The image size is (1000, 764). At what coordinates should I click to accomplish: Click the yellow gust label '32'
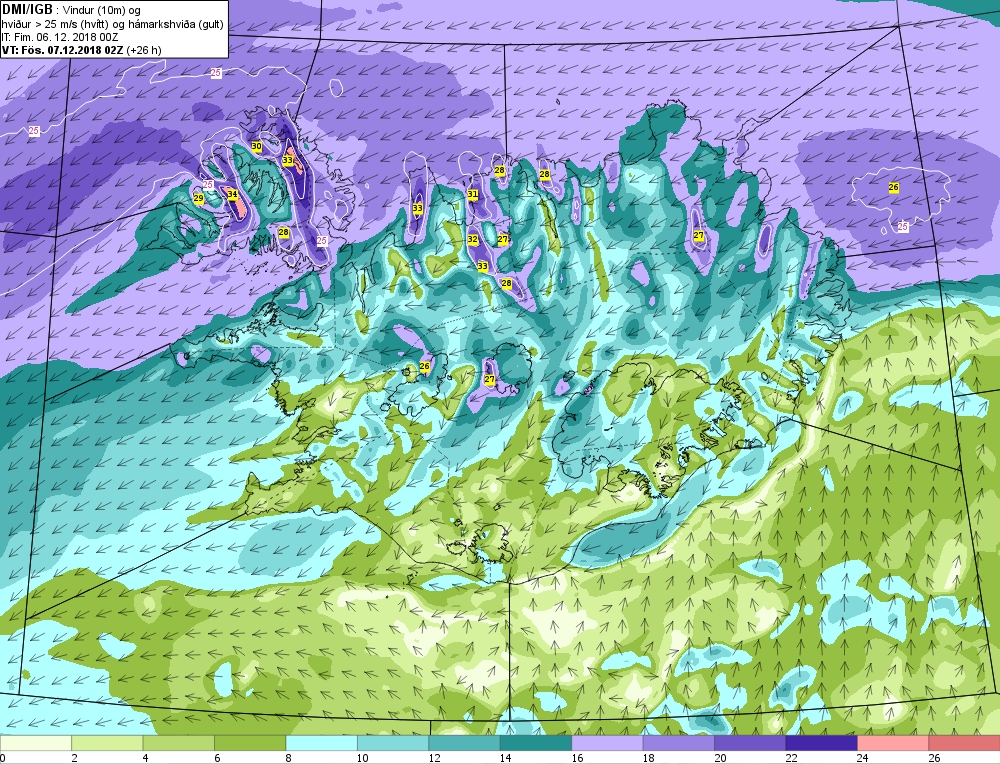point(473,239)
